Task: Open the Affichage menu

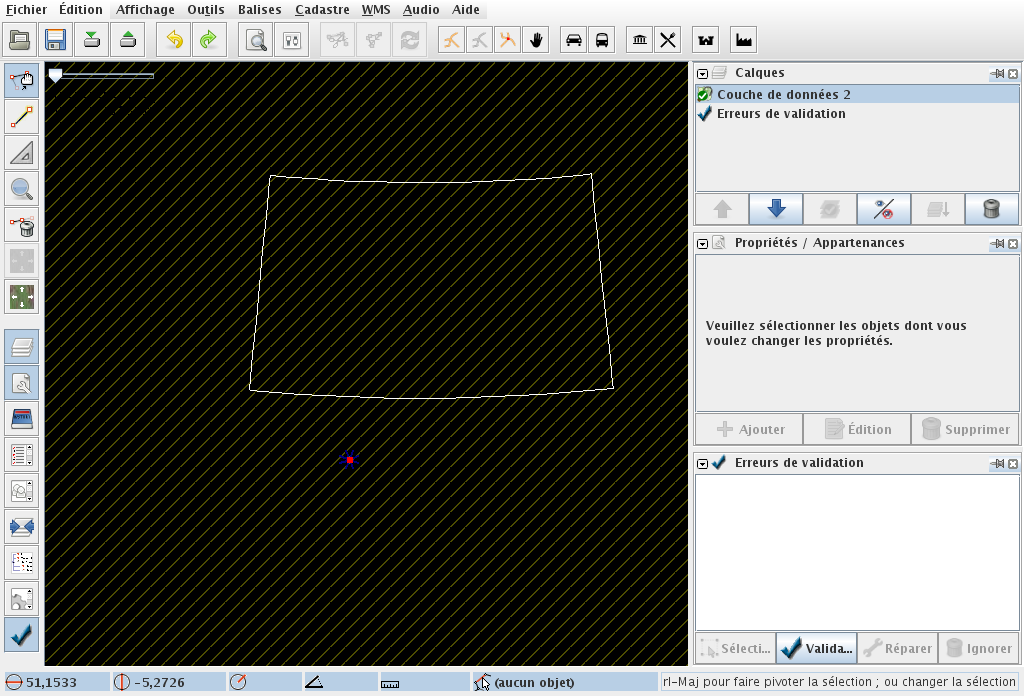Action: point(145,10)
